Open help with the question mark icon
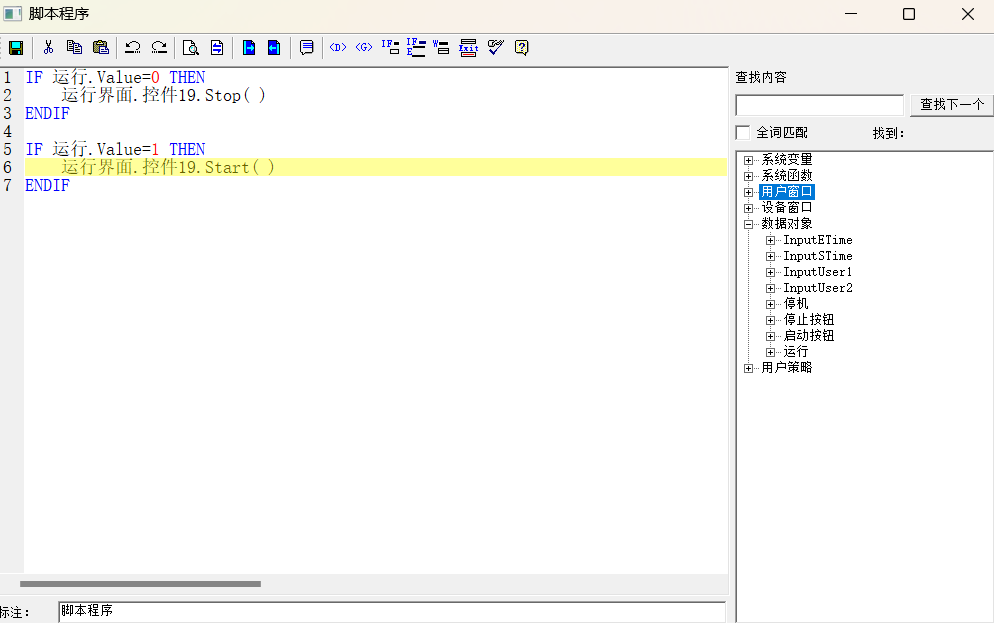994x623 pixels. [x=521, y=47]
